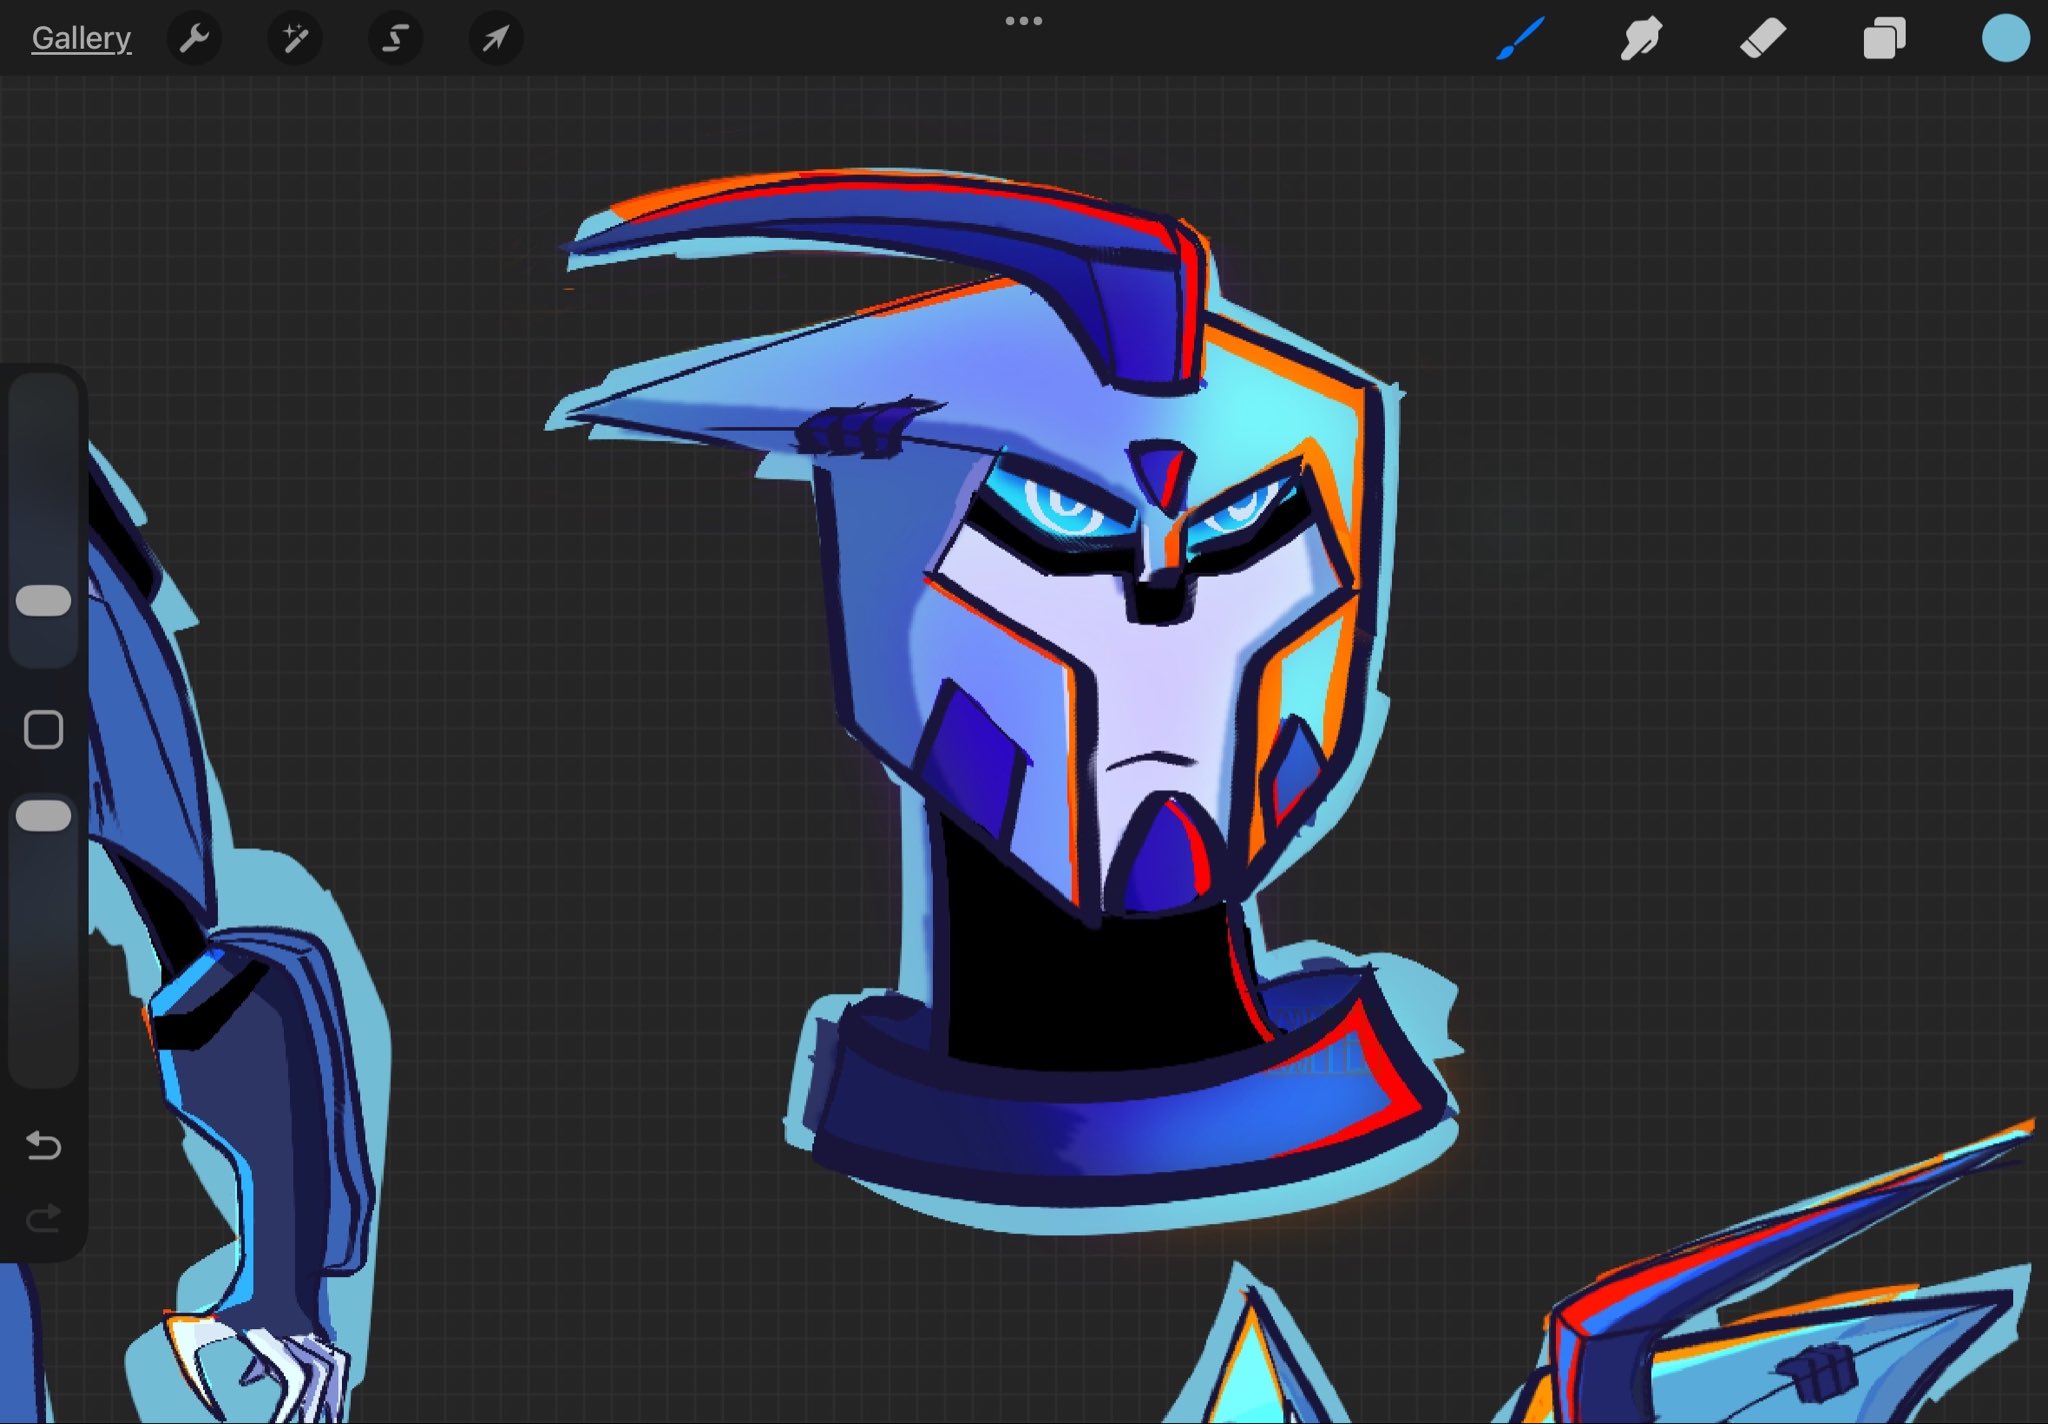Select the Brush paint tool
This screenshot has width=2048, height=1424.
(x=1521, y=39)
